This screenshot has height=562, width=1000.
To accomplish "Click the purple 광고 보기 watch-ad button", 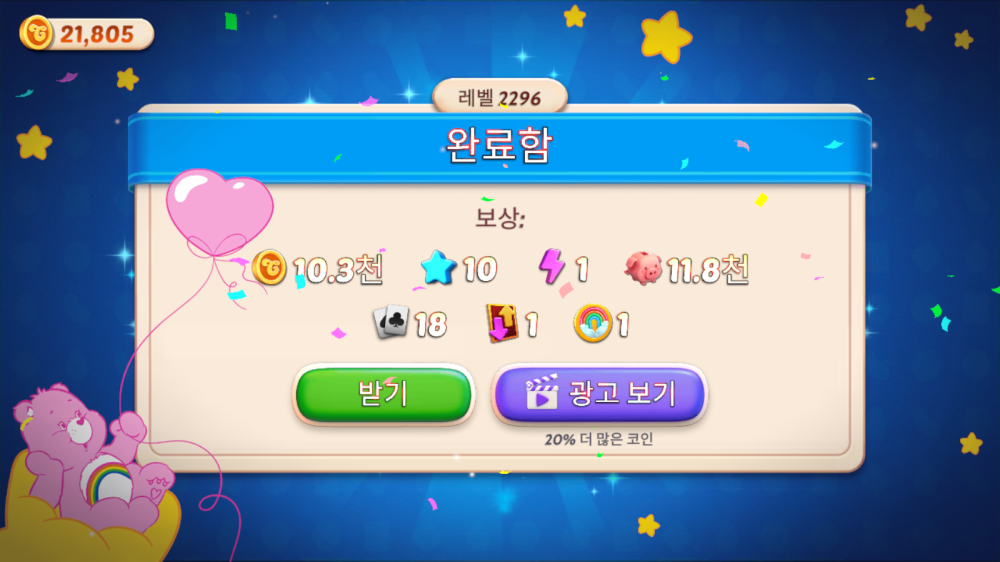I will tap(599, 394).
